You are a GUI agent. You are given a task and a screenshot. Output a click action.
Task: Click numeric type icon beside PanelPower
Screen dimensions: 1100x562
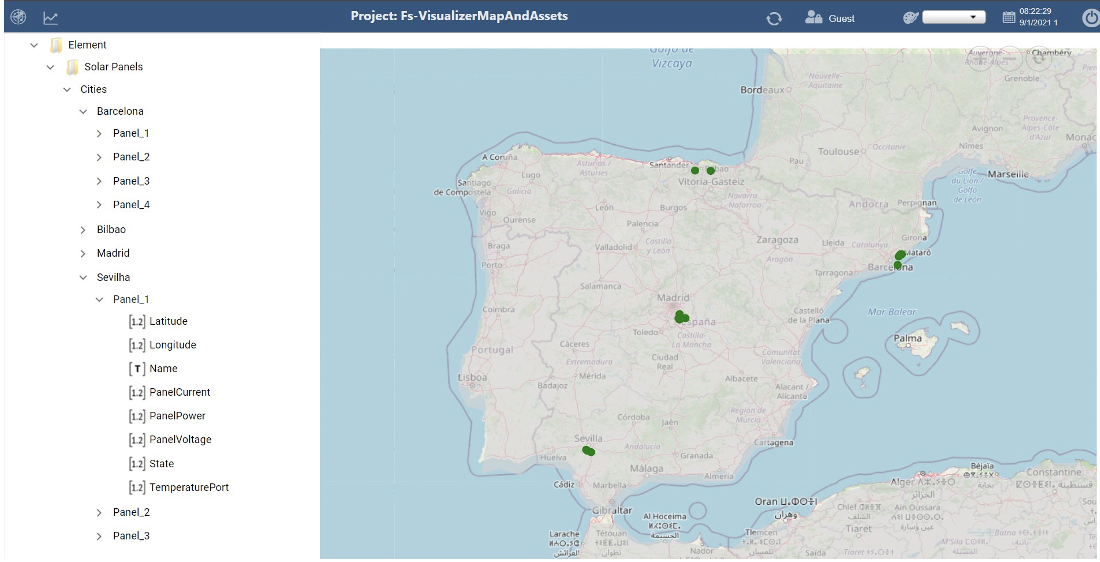[137, 416]
